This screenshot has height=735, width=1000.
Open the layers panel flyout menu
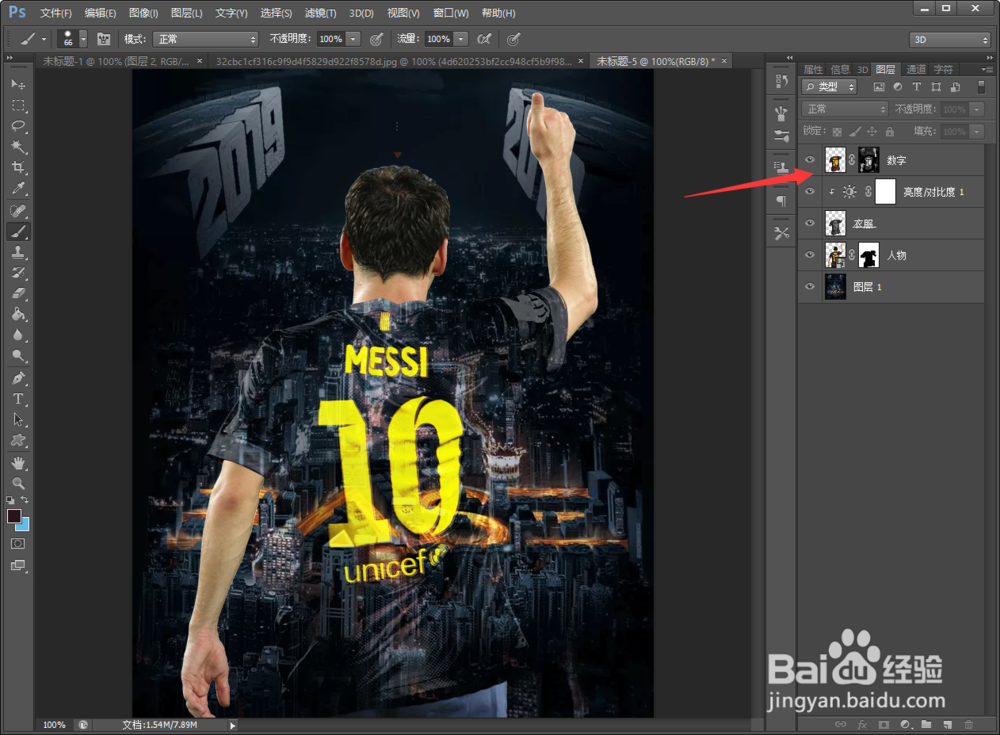point(987,69)
